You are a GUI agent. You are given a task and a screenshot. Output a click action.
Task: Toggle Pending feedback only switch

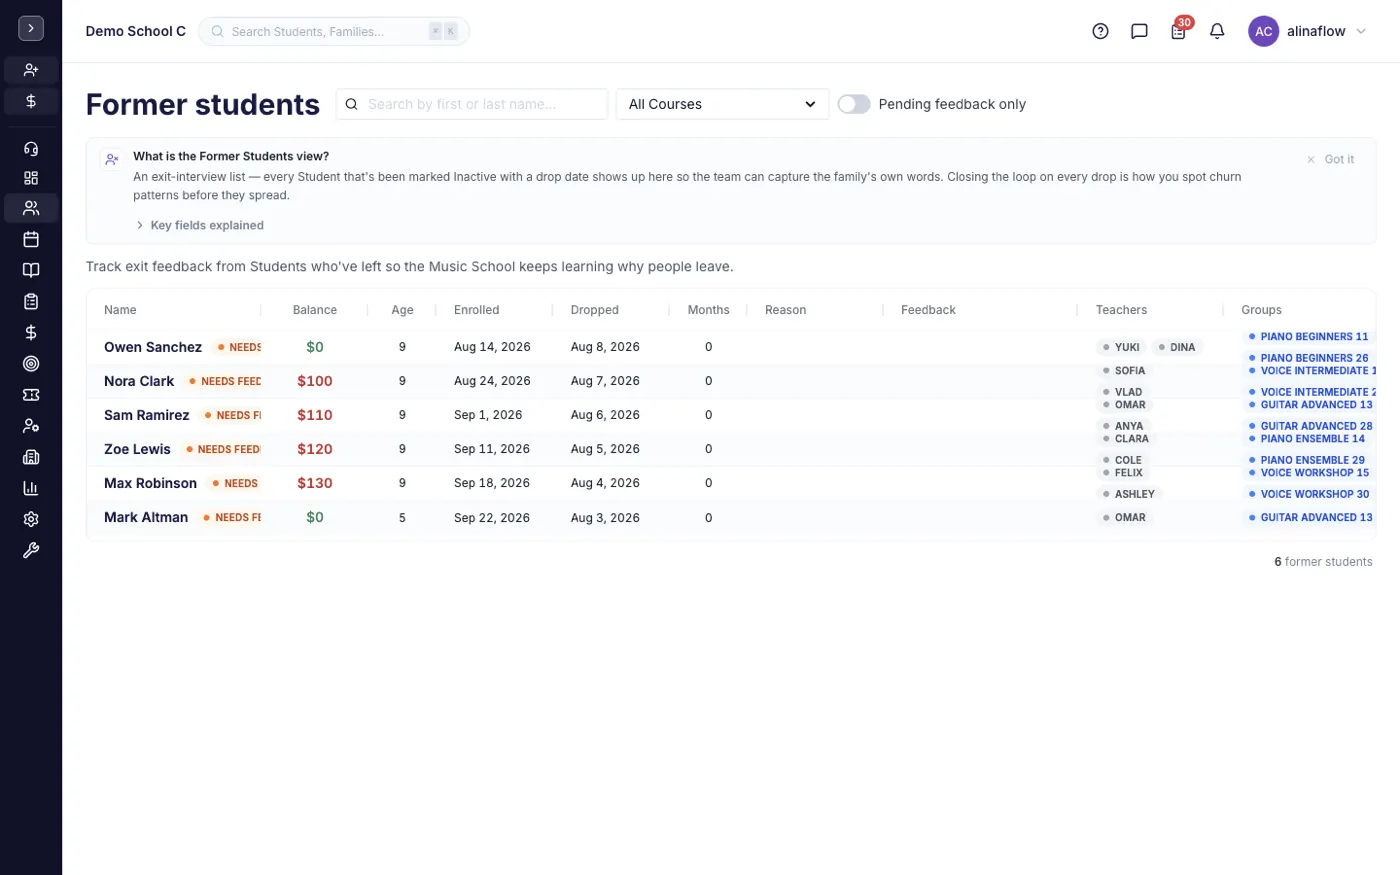pos(854,104)
